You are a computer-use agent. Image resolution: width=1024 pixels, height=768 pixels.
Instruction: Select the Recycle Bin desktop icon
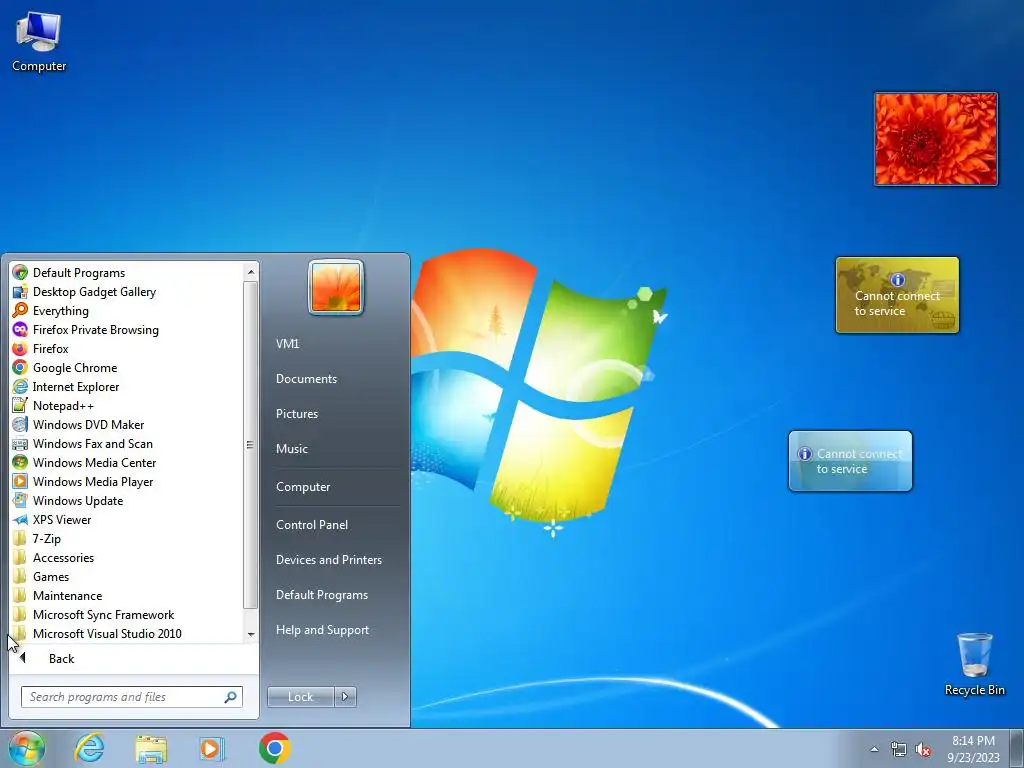[x=974, y=664]
